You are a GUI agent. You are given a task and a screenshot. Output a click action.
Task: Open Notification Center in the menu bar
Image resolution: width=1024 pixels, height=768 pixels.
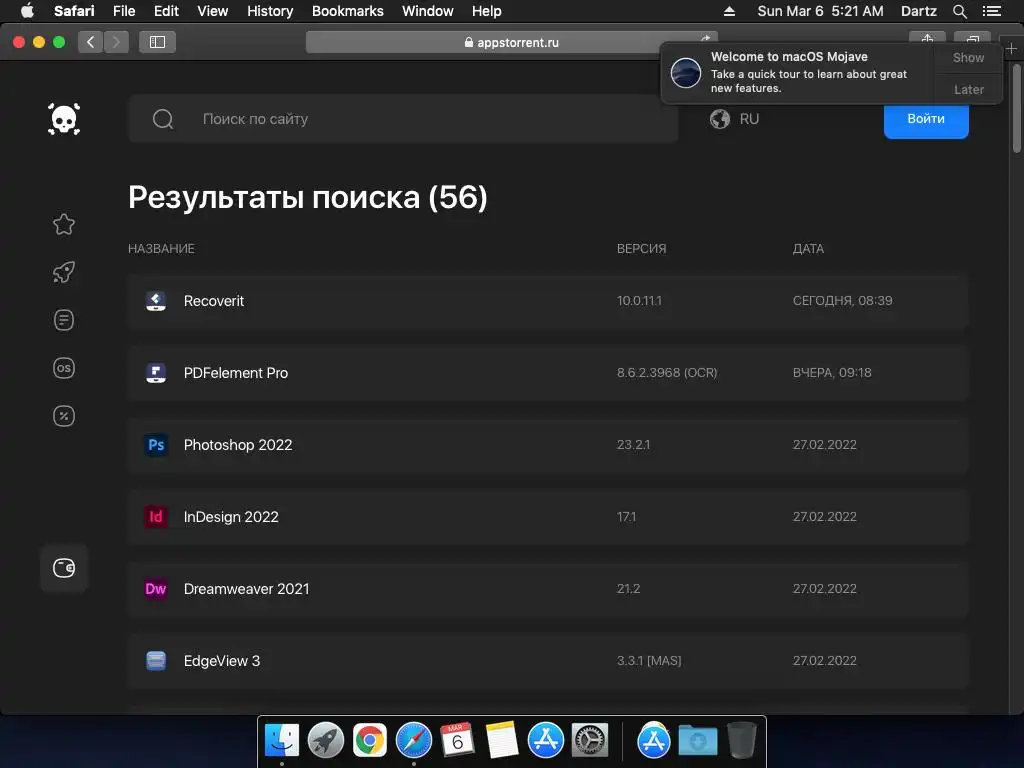(991, 11)
